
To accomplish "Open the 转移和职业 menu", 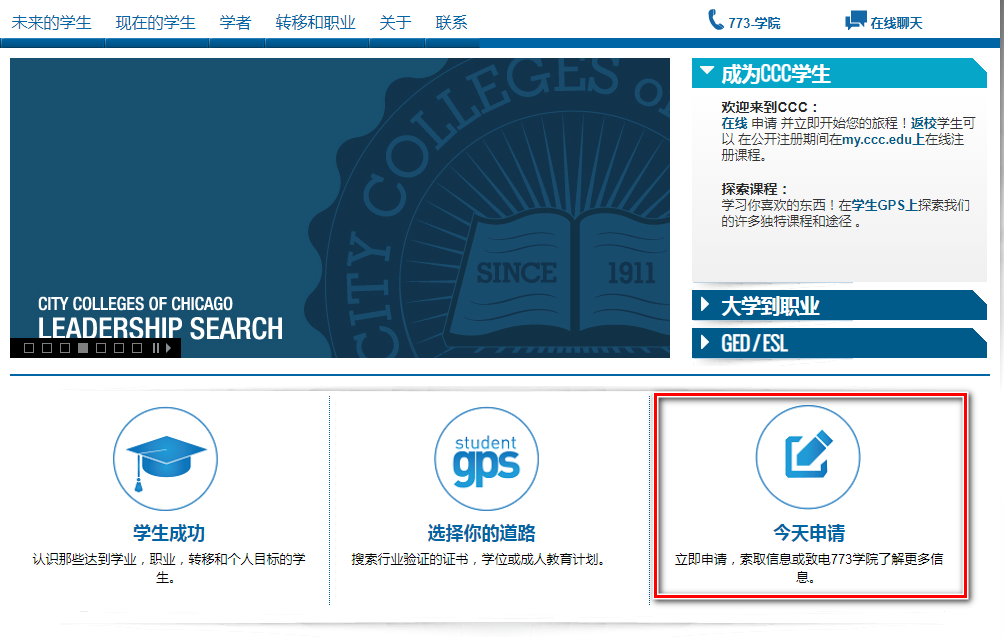I will pos(316,22).
